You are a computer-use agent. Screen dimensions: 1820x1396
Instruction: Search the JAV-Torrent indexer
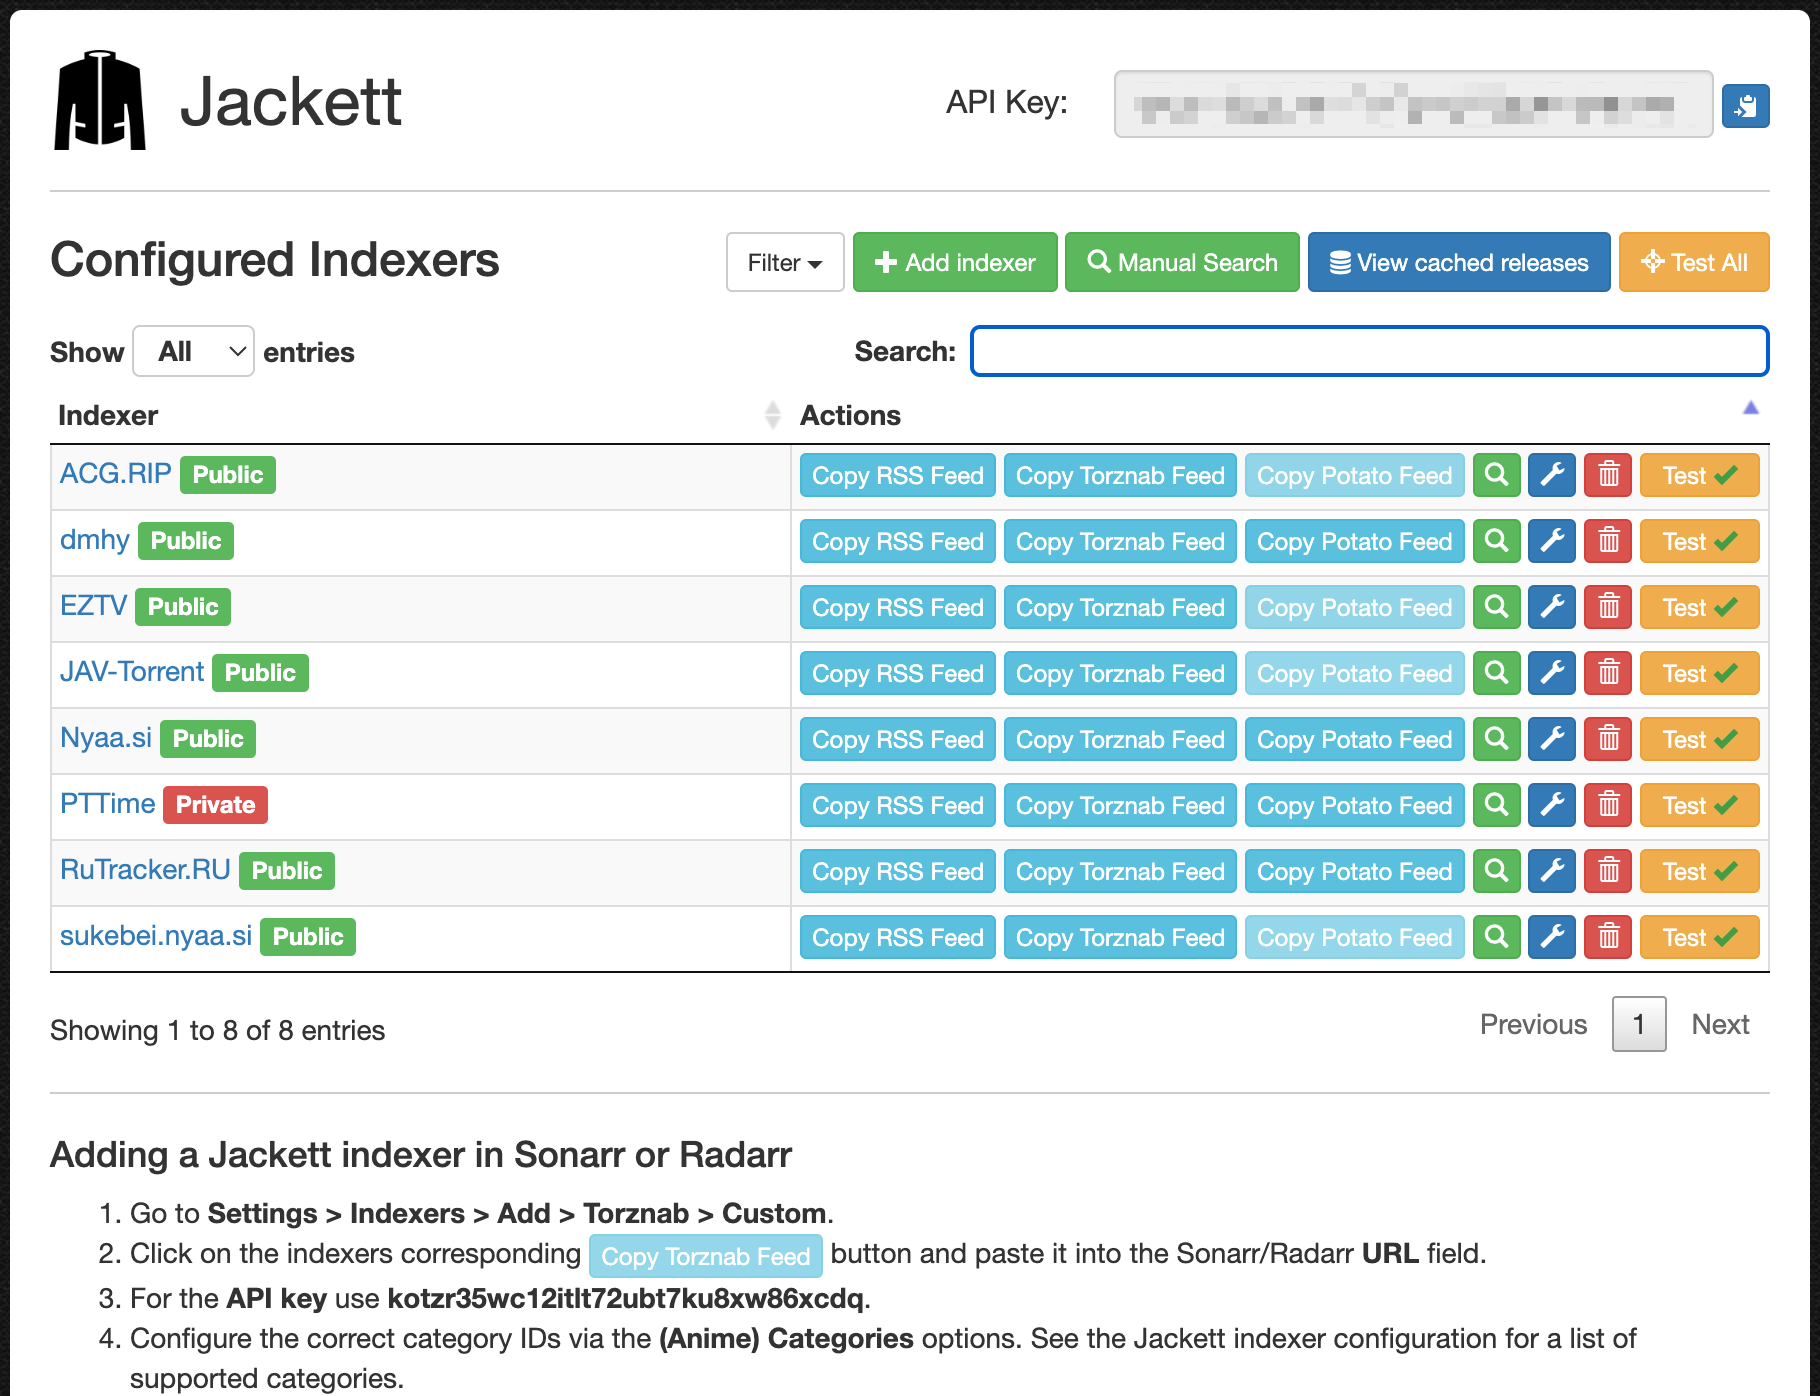pos(1496,673)
